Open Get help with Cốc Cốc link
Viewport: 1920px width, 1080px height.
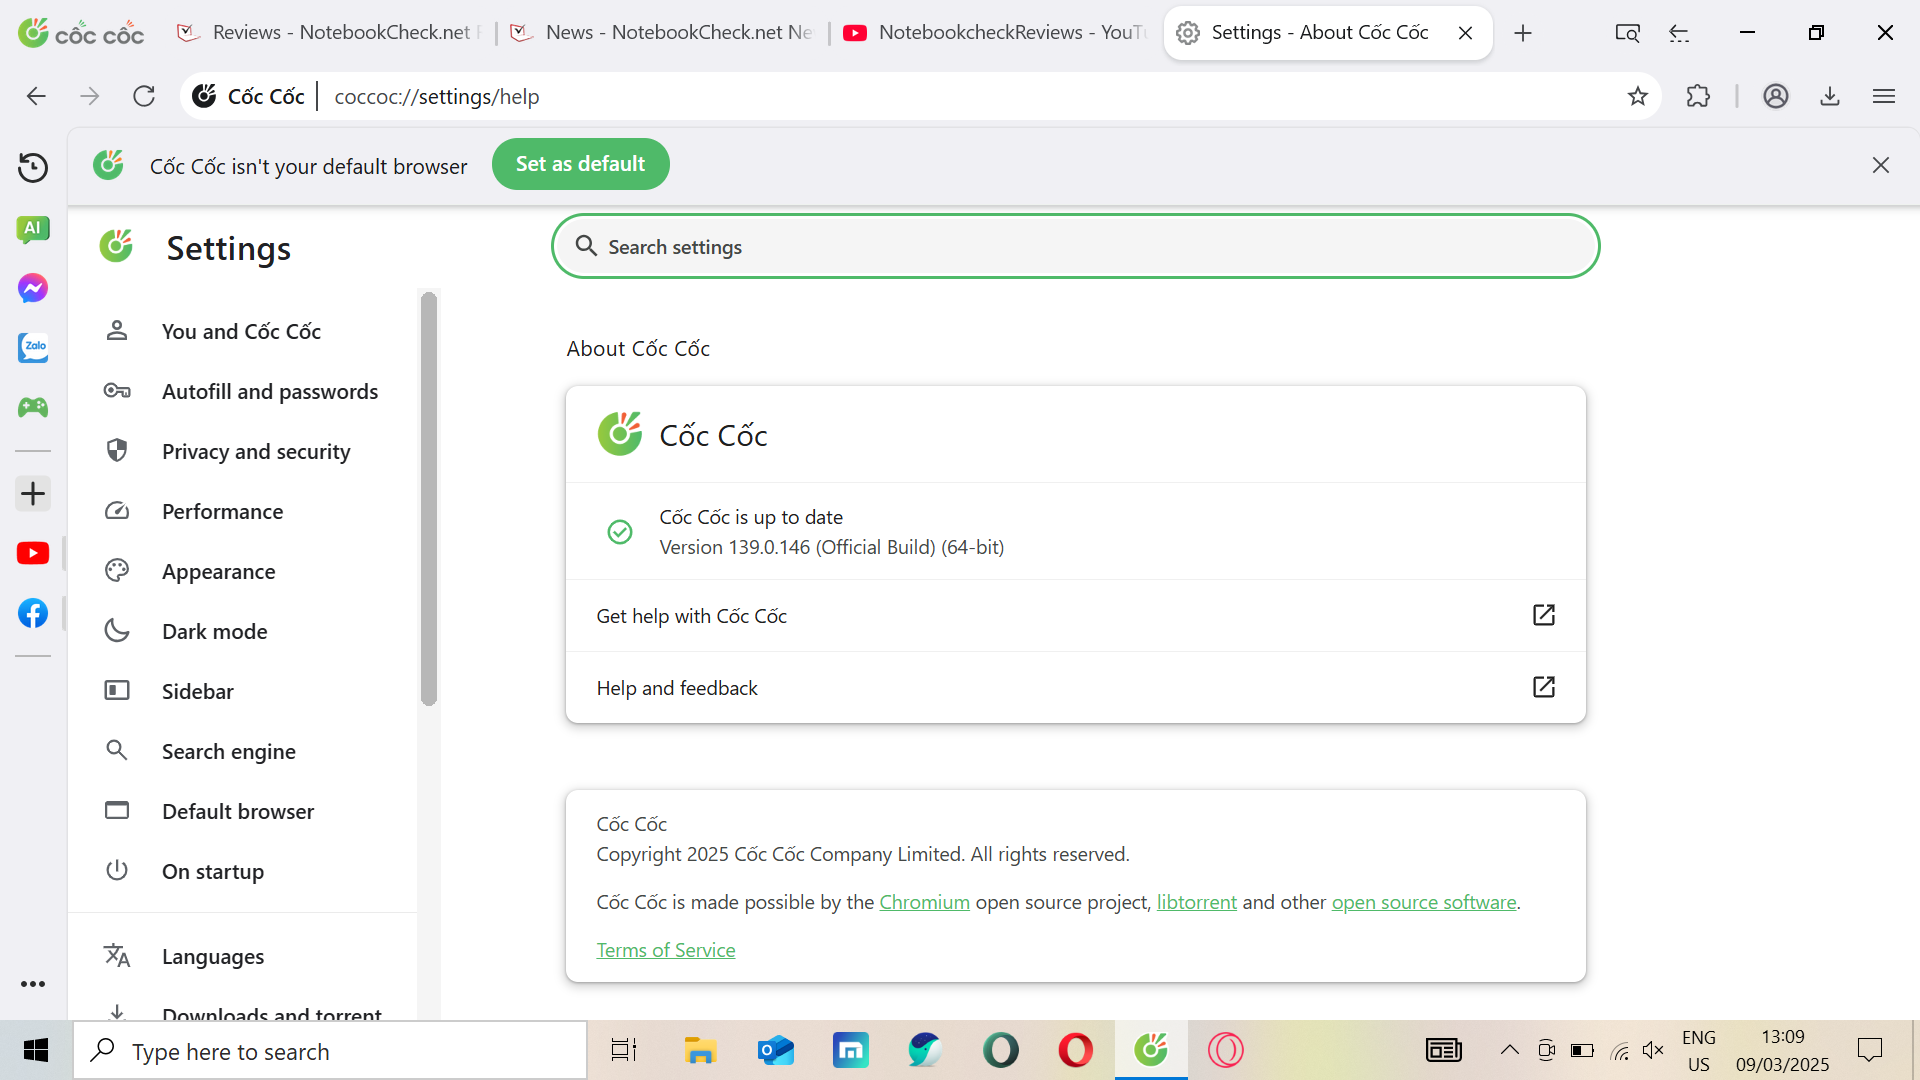point(1075,616)
